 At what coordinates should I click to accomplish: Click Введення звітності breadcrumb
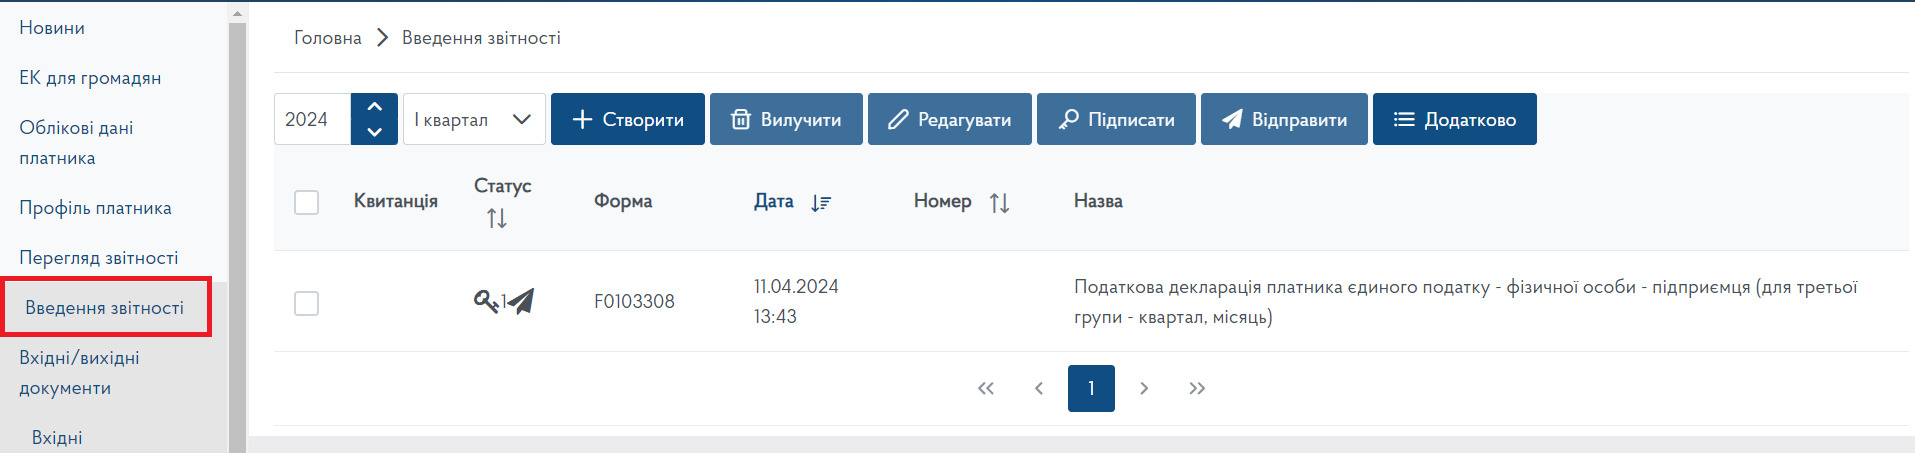coord(481,38)
